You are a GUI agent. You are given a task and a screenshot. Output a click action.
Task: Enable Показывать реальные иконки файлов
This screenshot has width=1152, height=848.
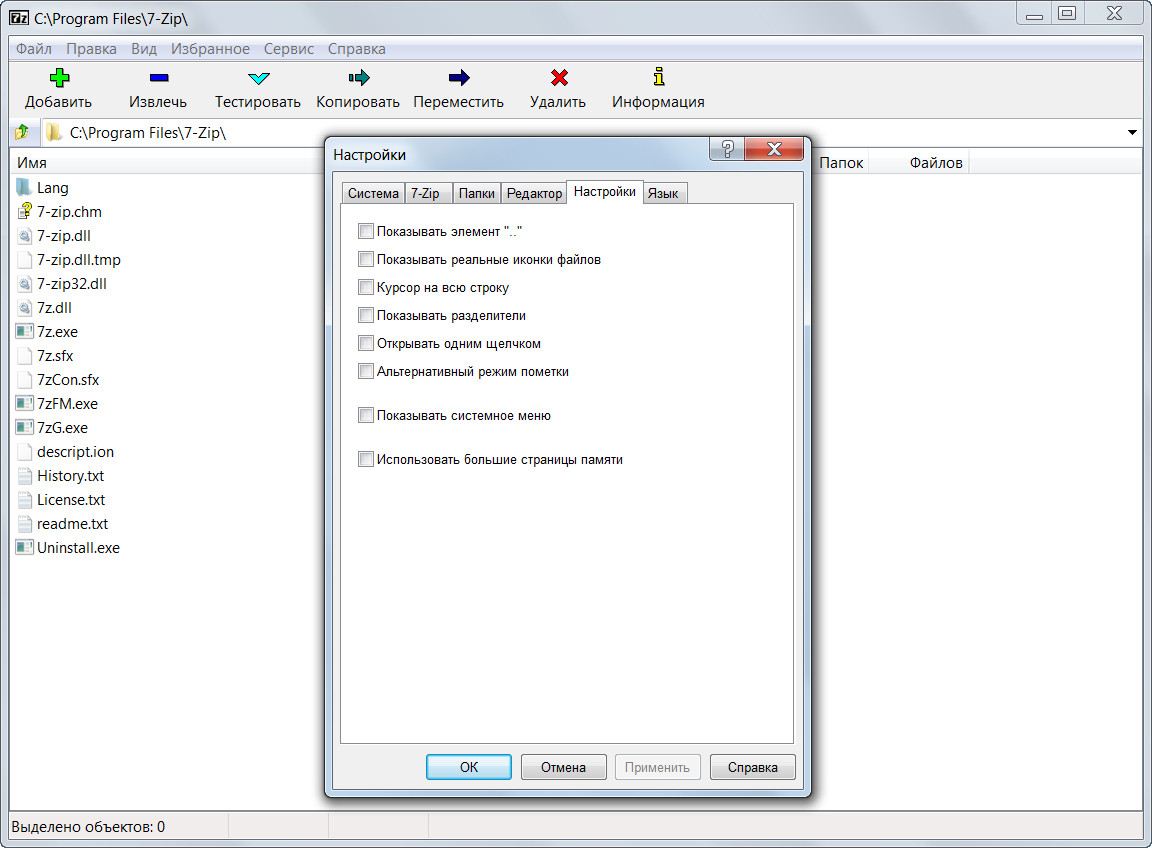point(365,259)
